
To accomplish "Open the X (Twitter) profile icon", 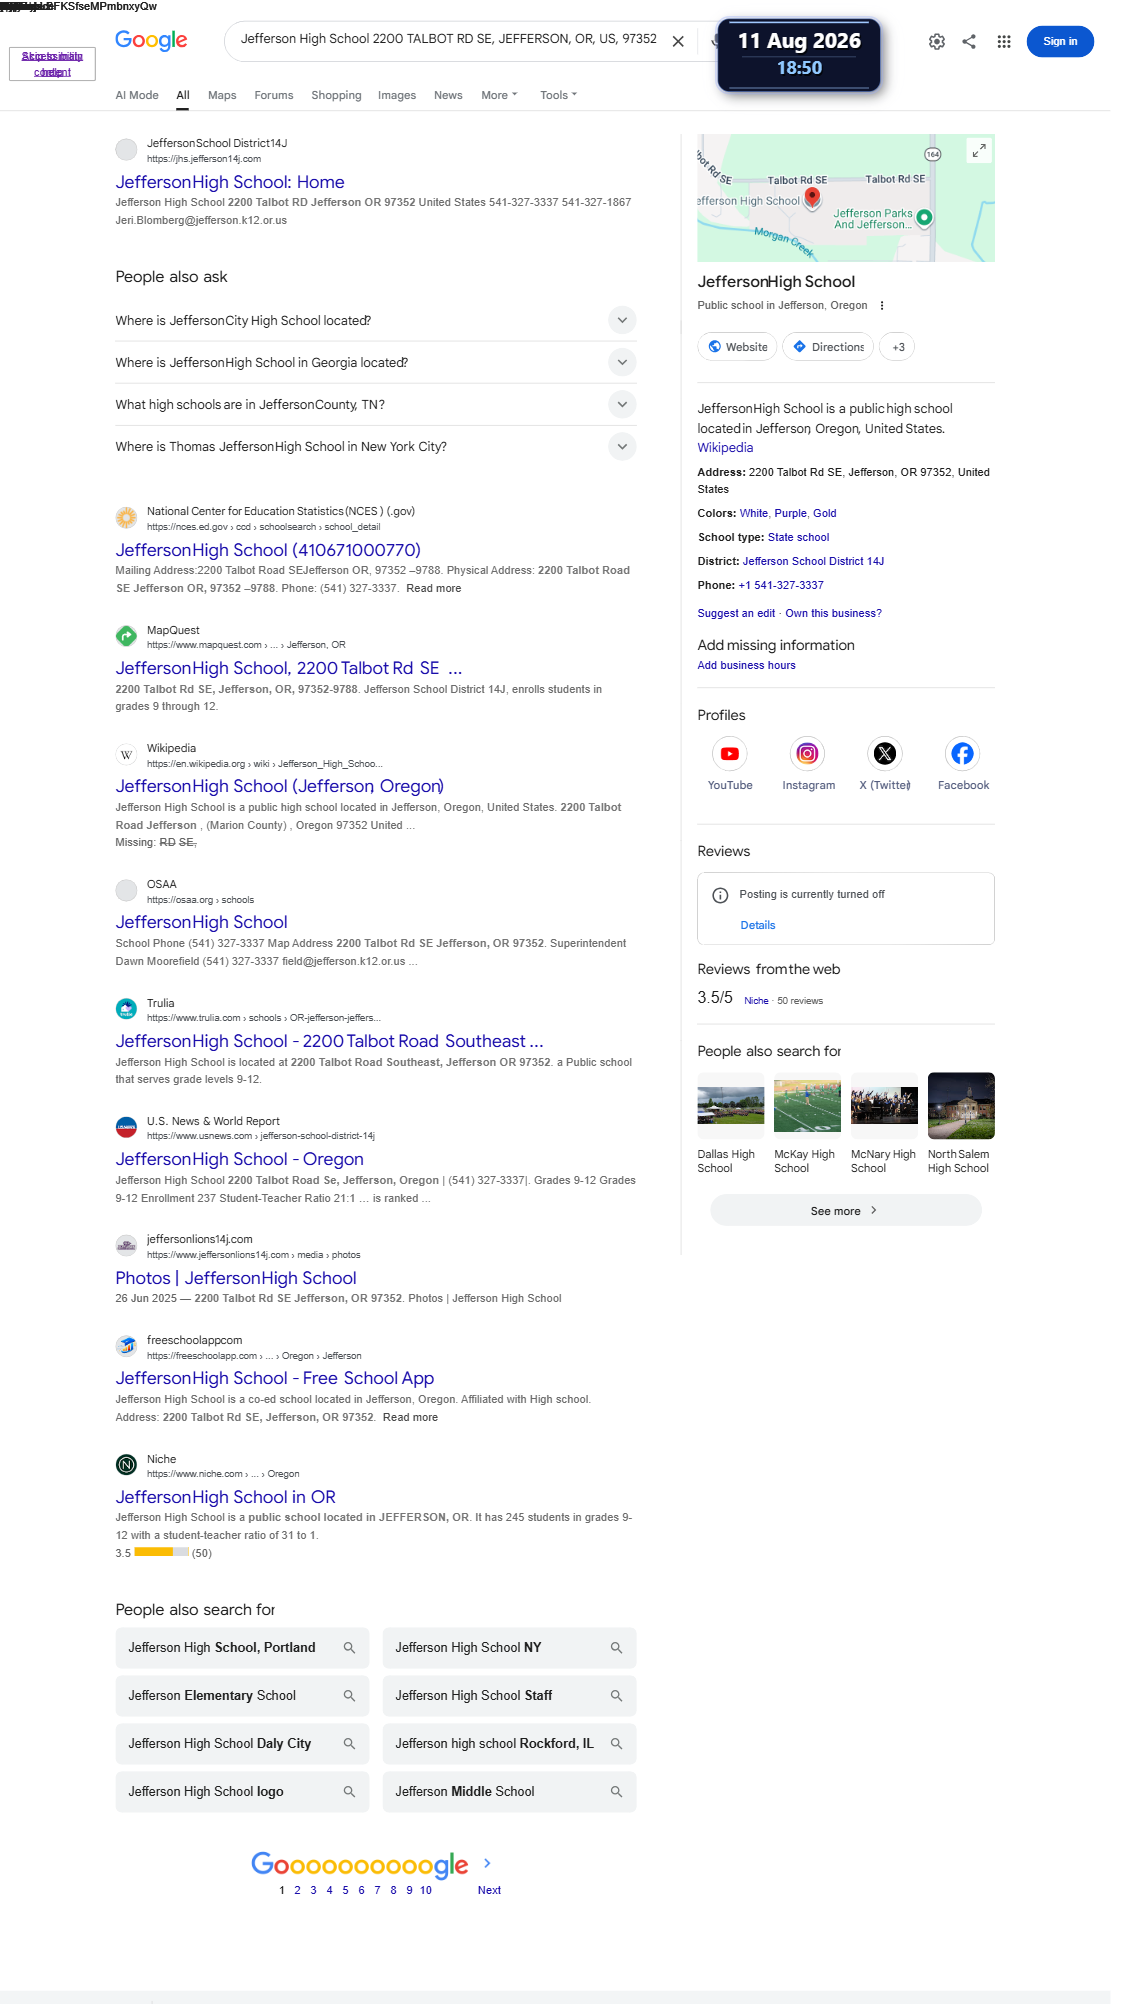I will pos(885,754).
